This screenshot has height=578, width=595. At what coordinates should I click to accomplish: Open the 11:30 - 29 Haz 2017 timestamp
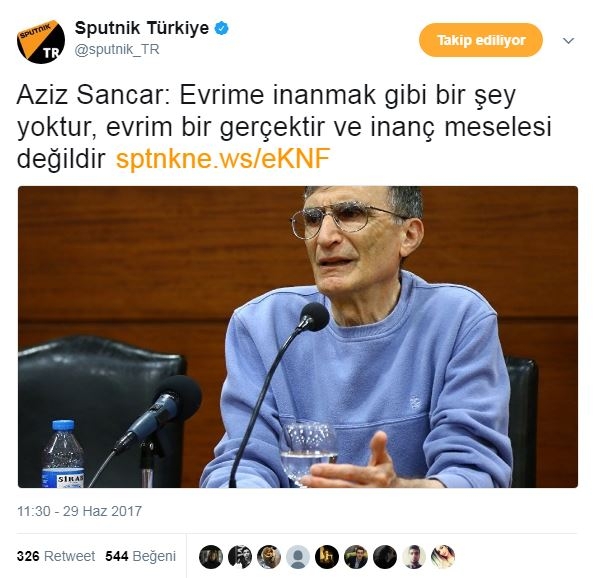click(x=79, y=511)
